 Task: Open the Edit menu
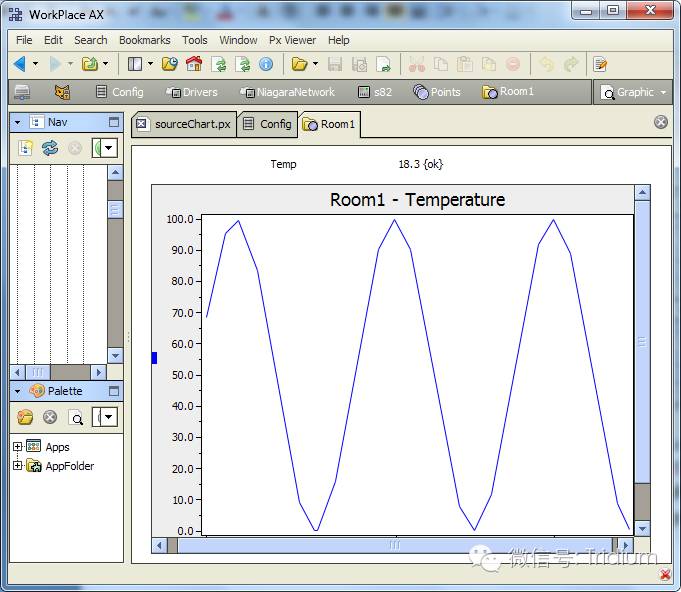53,40
